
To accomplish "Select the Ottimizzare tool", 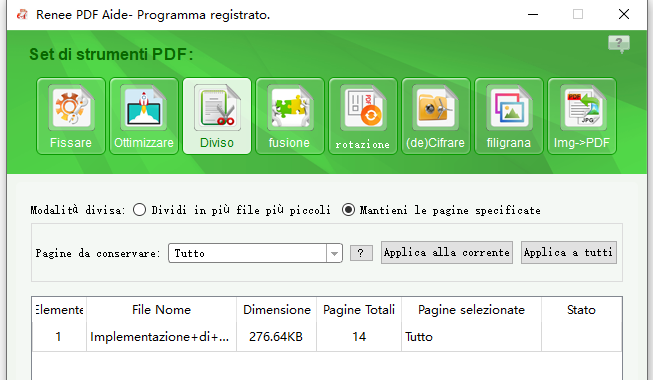I will point(144,116).
